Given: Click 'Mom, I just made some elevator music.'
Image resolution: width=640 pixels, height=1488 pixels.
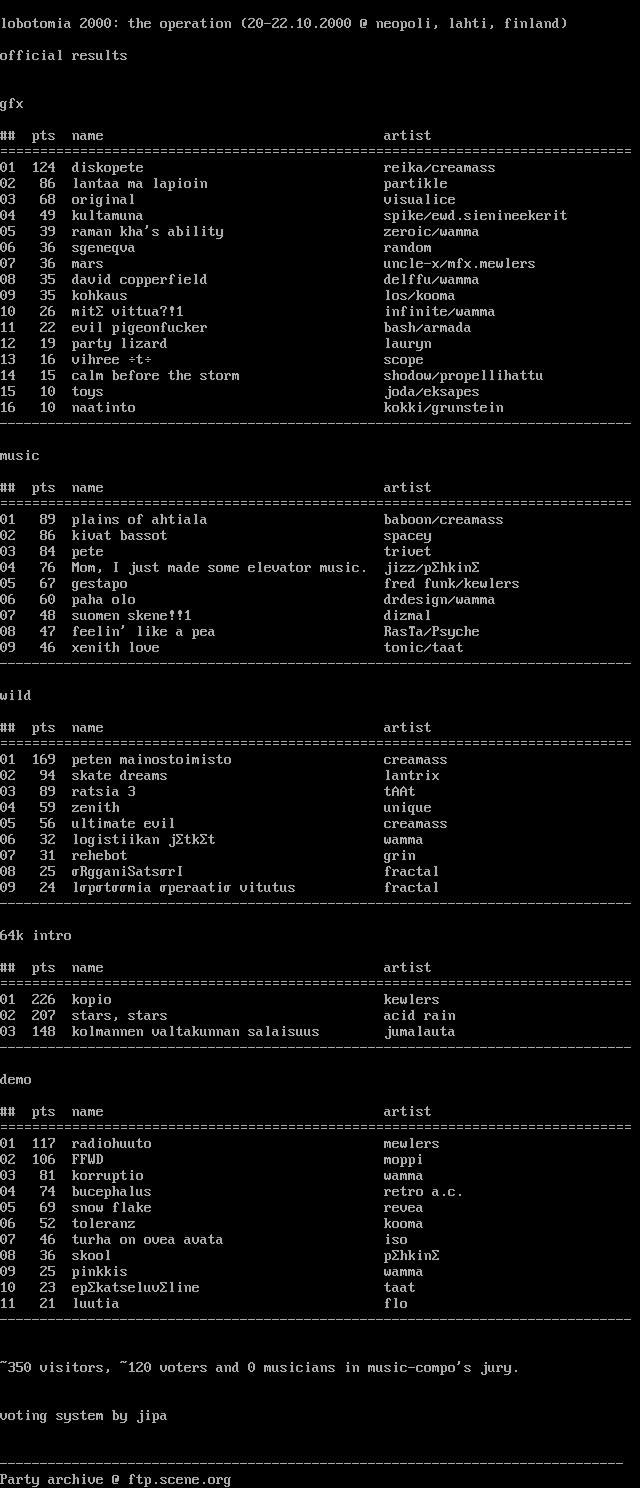Looking at the screenshot, I should [219, 568].
